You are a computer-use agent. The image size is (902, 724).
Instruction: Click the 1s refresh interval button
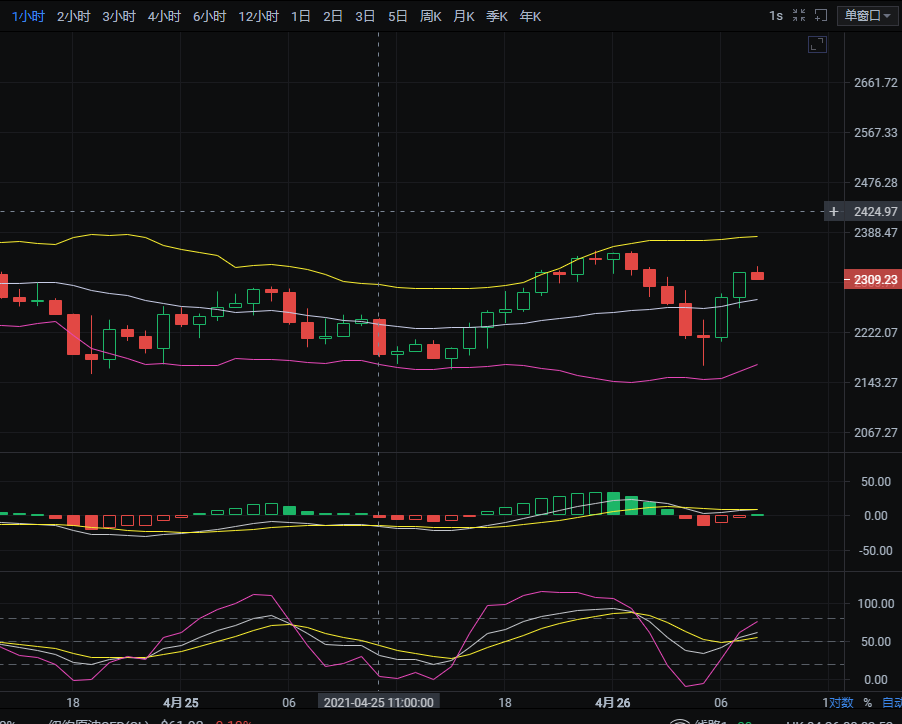point(776,16)
